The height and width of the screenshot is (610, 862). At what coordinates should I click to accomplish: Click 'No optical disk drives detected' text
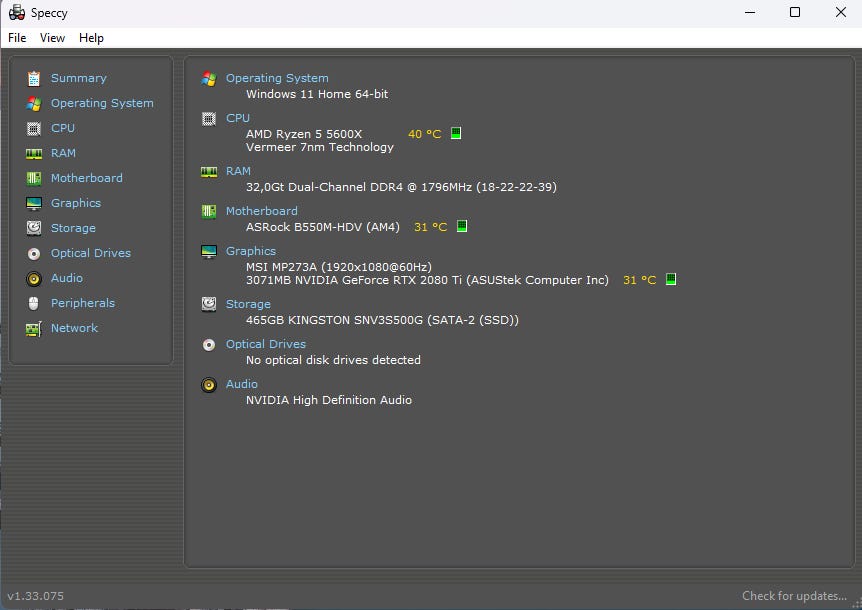pos(333,360)
